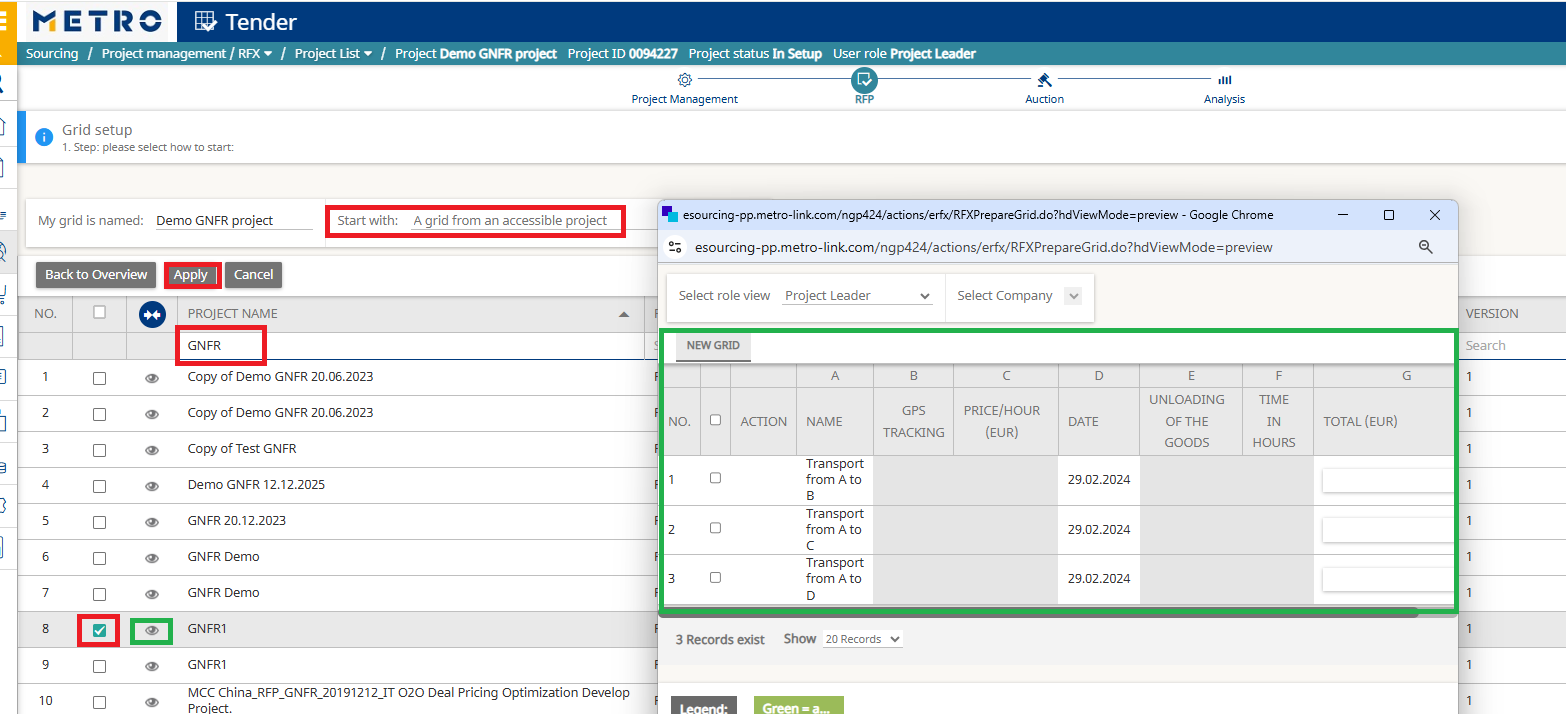This screenshot has width=1566, height=714.
Task: Uncheck the selected row 8 GNFR1 checkbox
Action: pyautogui.click(x=99, y=631)
